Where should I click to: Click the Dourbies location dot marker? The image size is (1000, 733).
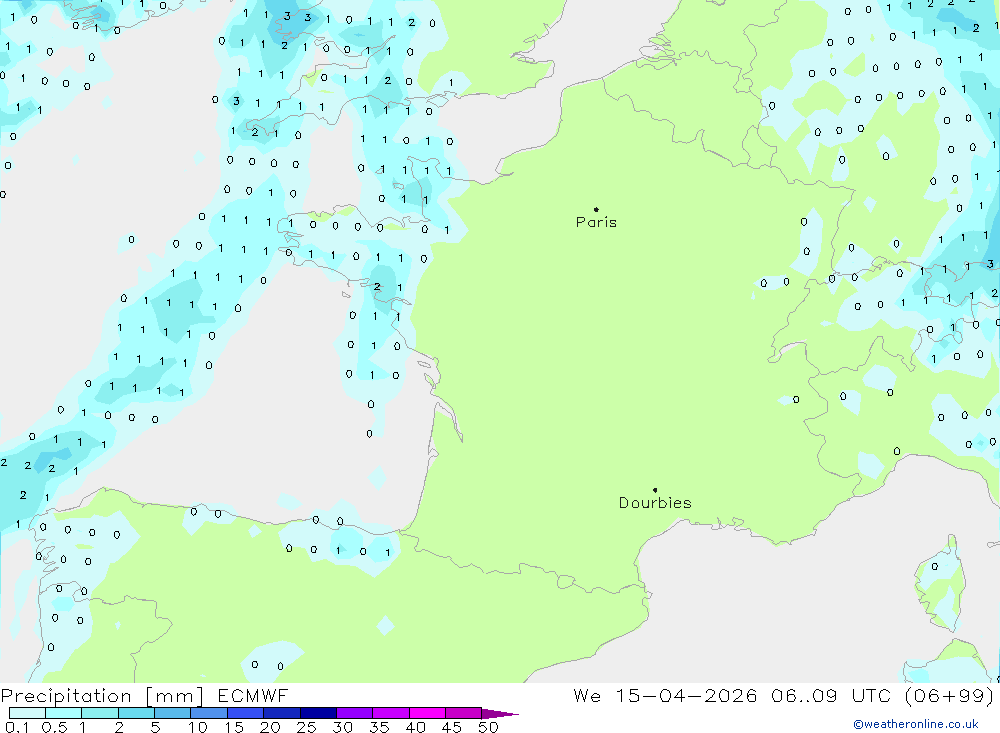(655, 490)
